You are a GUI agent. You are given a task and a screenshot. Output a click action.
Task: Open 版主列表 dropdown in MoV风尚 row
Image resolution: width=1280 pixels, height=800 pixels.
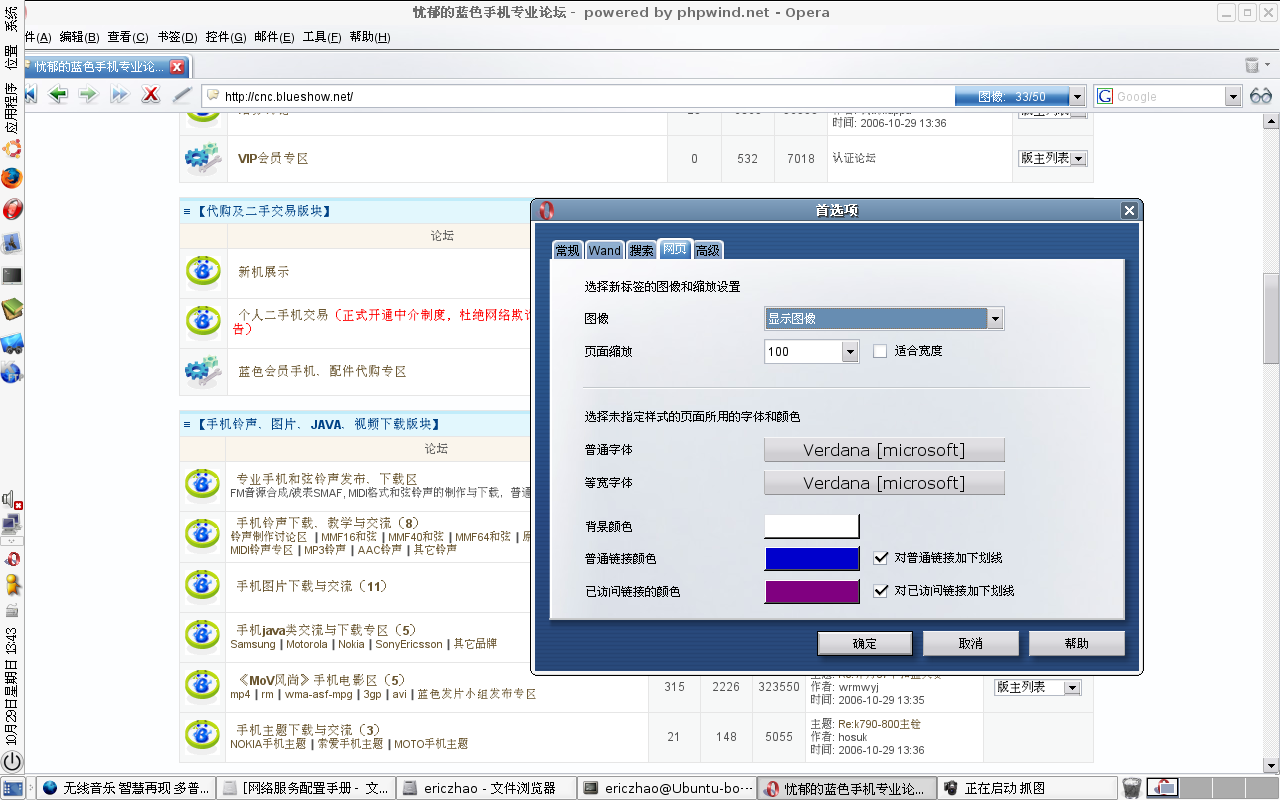click(x=1037, y=687)
